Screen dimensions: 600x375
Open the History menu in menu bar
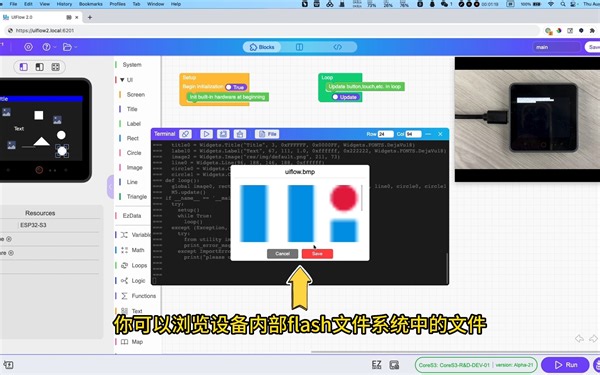(x=64, y=4)
